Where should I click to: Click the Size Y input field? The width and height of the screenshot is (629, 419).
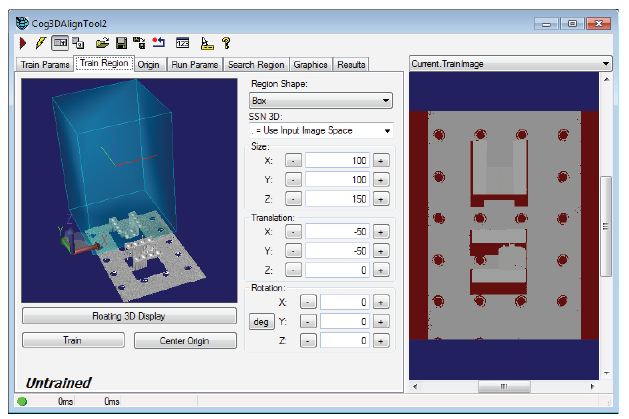[337, 180]
